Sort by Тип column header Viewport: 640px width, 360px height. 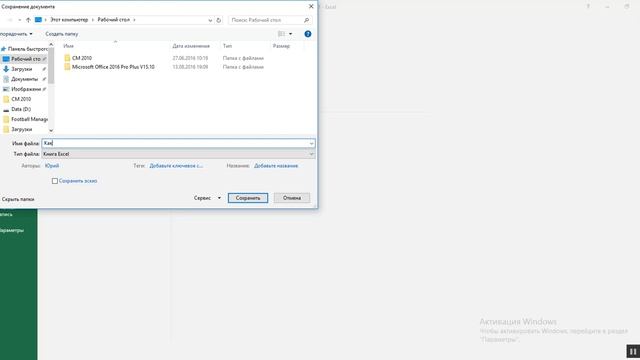(x=227, y=46)
